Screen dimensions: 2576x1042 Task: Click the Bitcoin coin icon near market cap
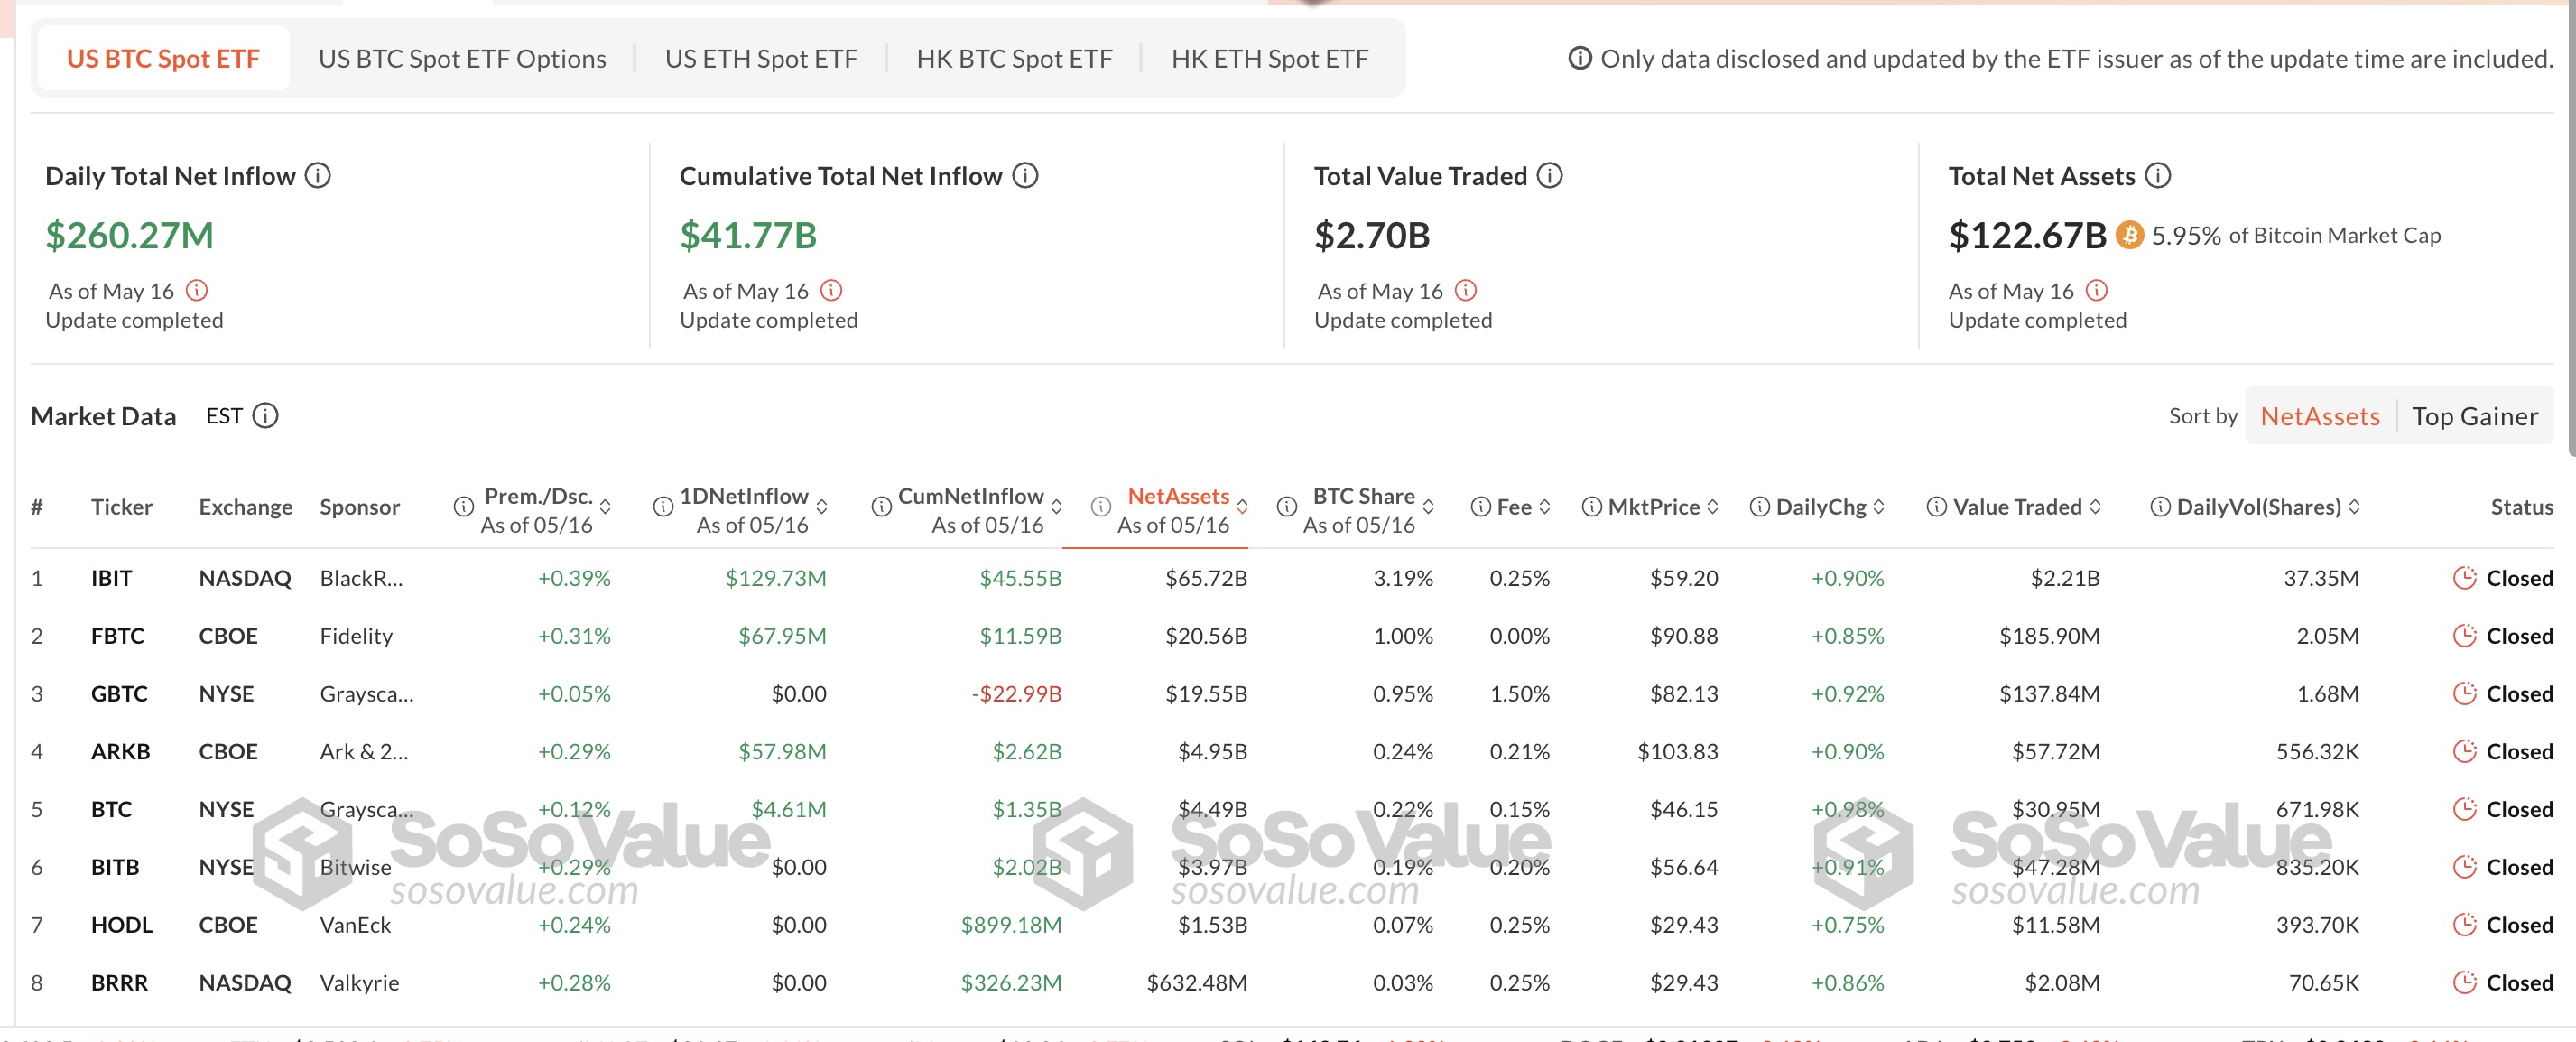pos(2130,235)
